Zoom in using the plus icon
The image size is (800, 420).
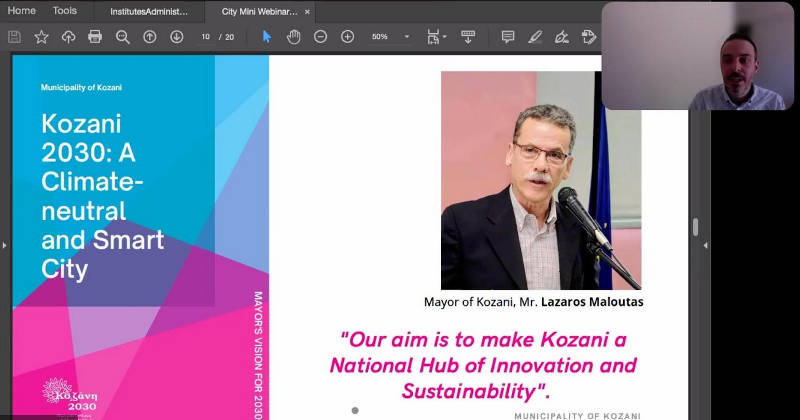click(x=347, y=37)
